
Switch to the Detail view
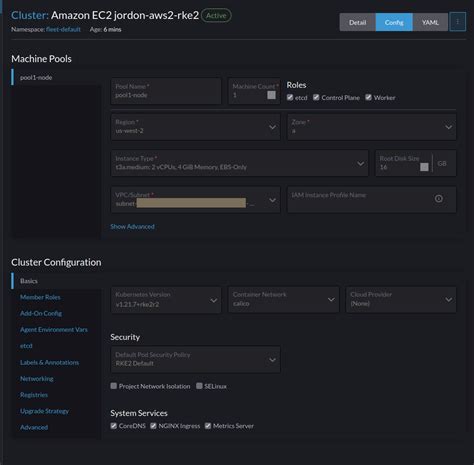pos(357,22)
